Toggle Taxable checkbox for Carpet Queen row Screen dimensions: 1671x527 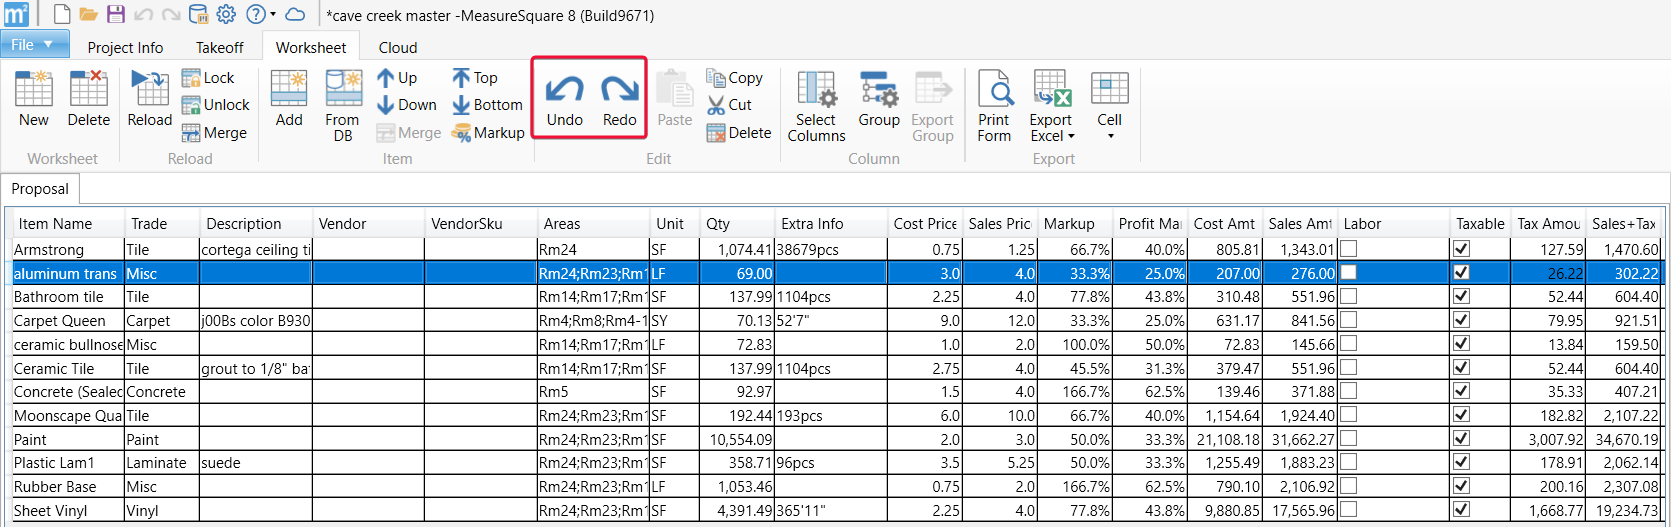click(x=1461, y=320)
